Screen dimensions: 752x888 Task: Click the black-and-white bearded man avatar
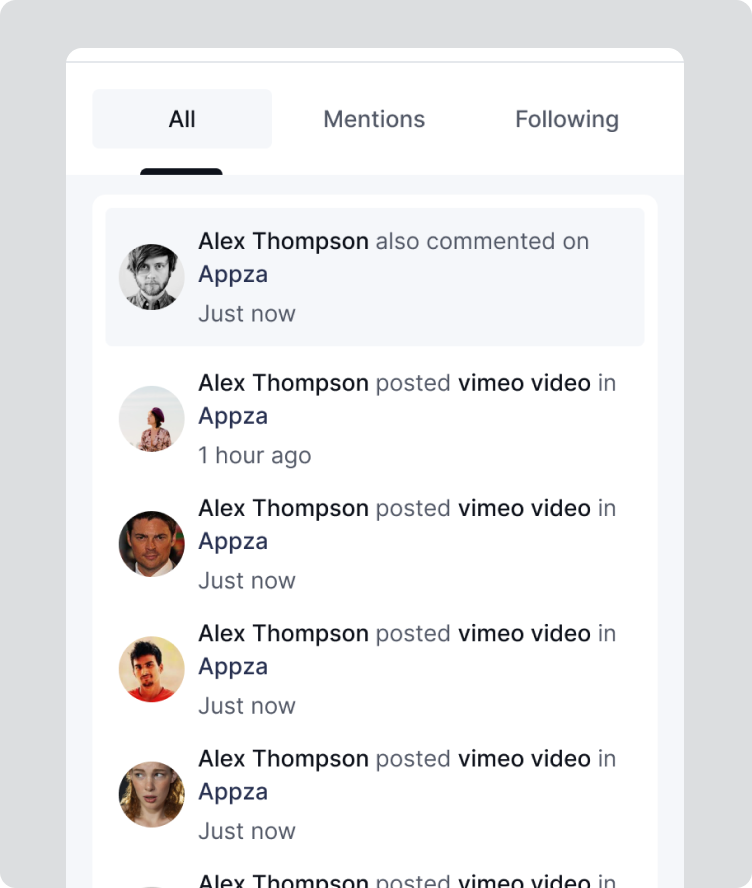click(152, 277)
